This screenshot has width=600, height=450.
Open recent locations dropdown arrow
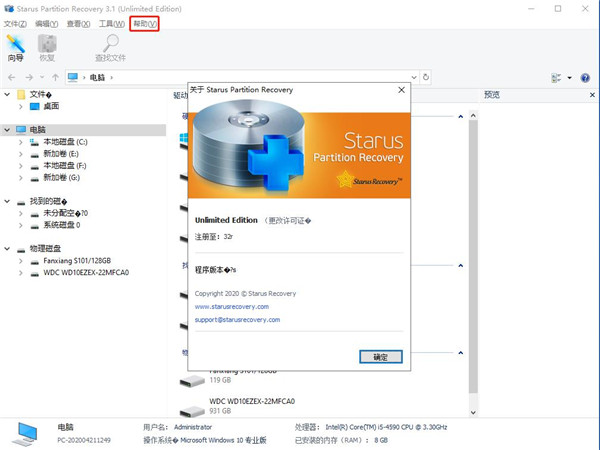pos(42,77)
